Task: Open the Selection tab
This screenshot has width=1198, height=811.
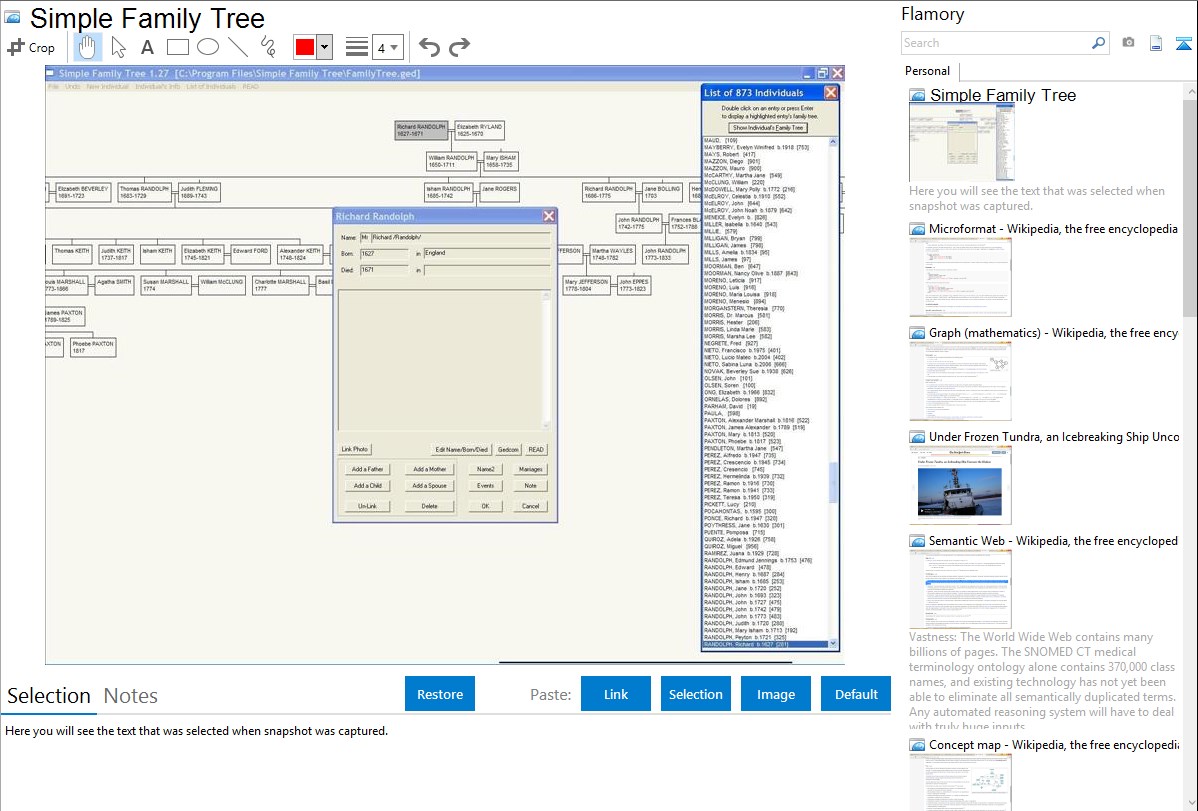Action: [48, 696]
